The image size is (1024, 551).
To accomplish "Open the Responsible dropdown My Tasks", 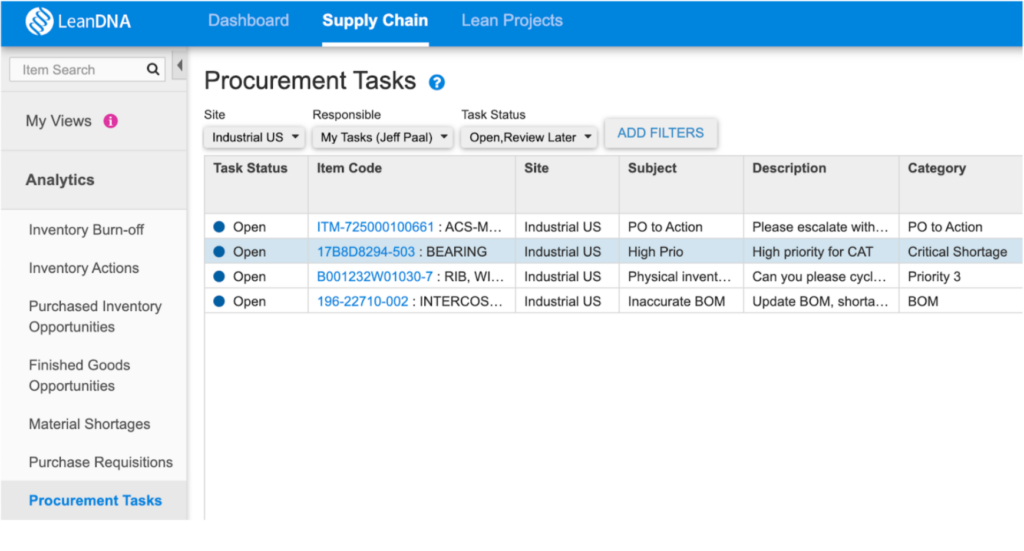I will tap(382, 137).
